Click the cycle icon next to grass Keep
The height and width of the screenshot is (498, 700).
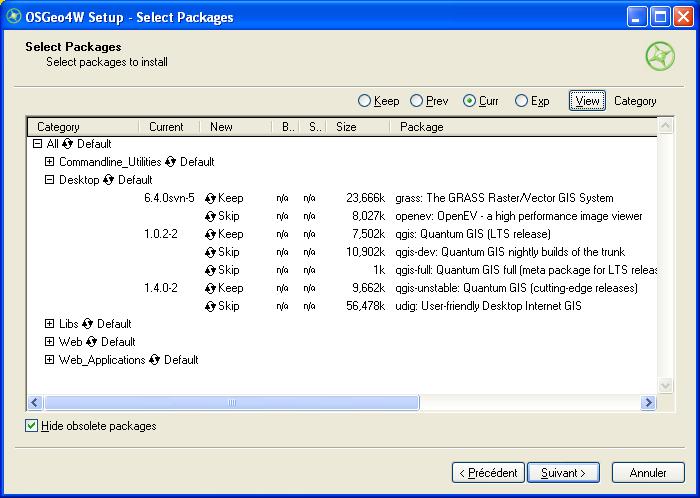click(x=210, y=198)
